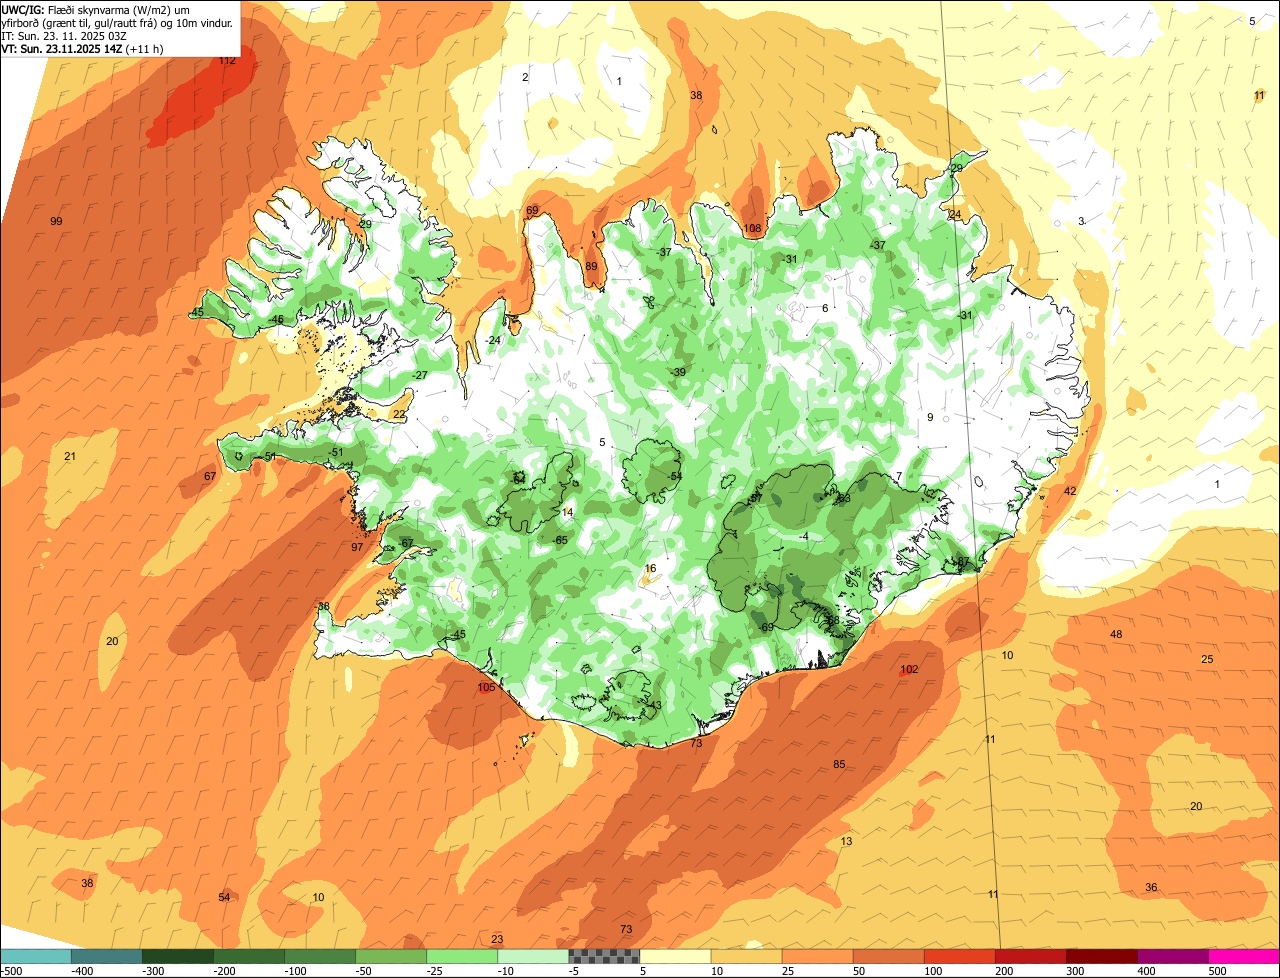This screenshot has width=1280, height=978.
Task: Click the map value '-69' on southern Vatnajökull
Action: click(x=766, y=627)
